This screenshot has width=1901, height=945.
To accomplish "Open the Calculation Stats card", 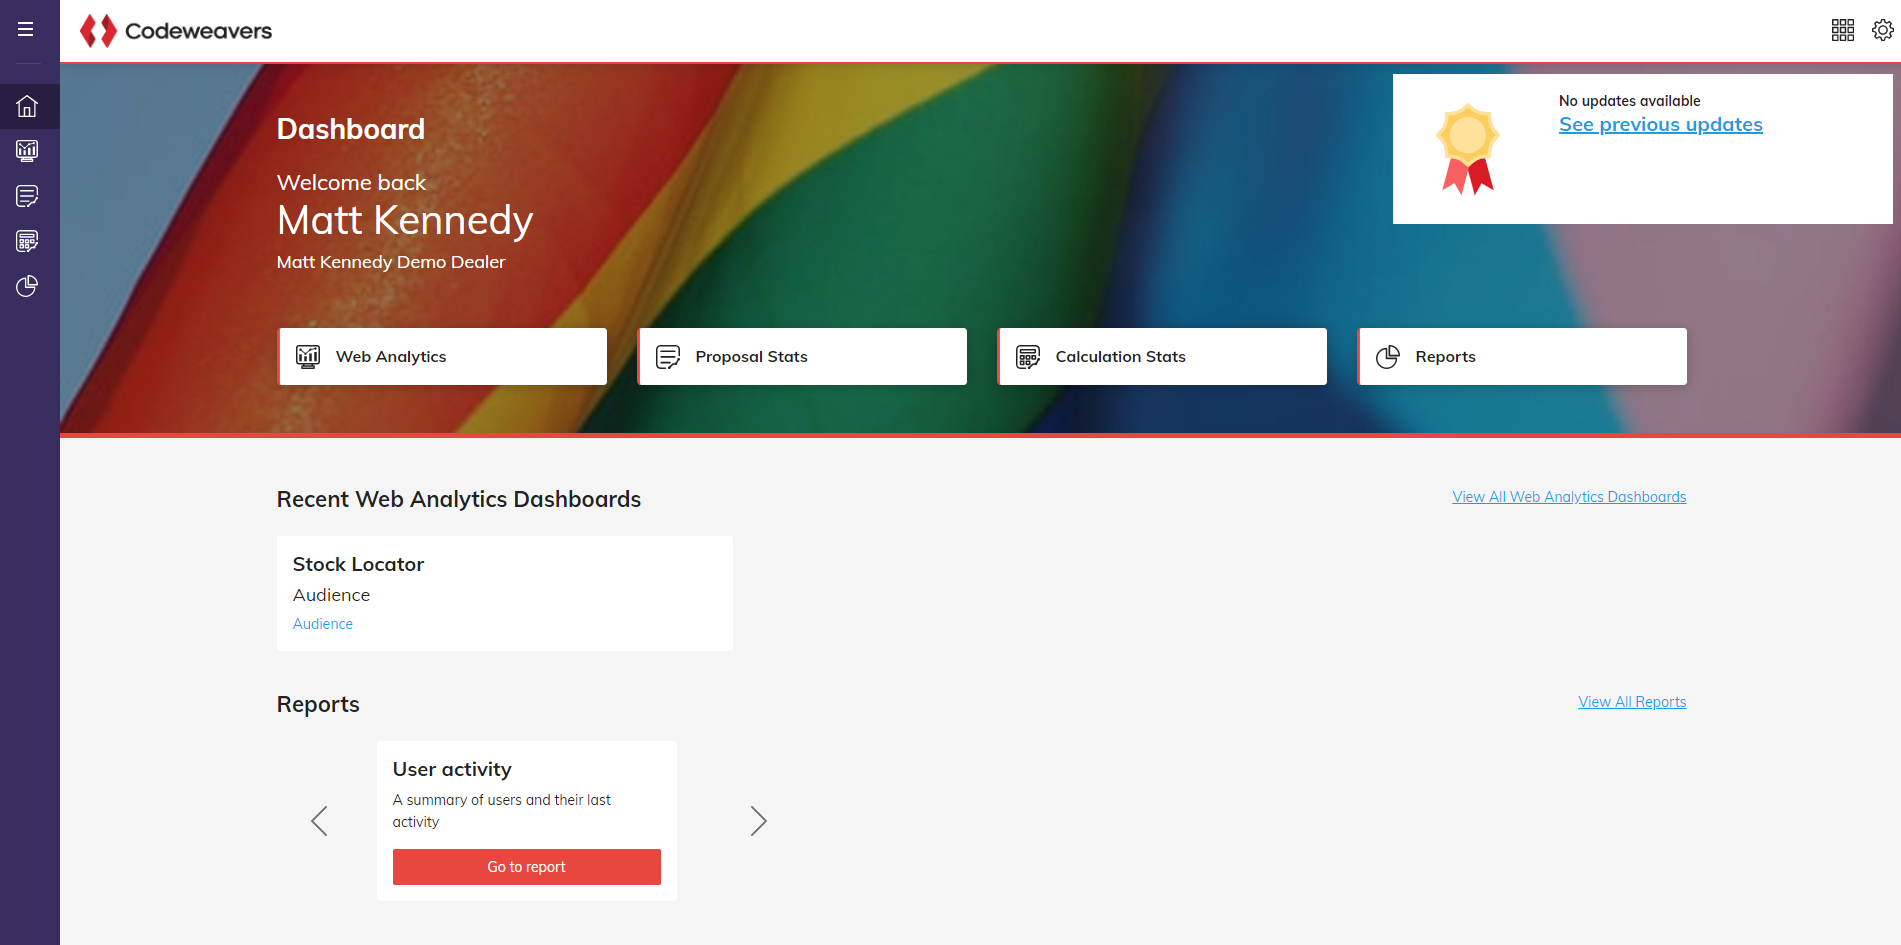I will pyautogui.click(x=1162, y=356).
